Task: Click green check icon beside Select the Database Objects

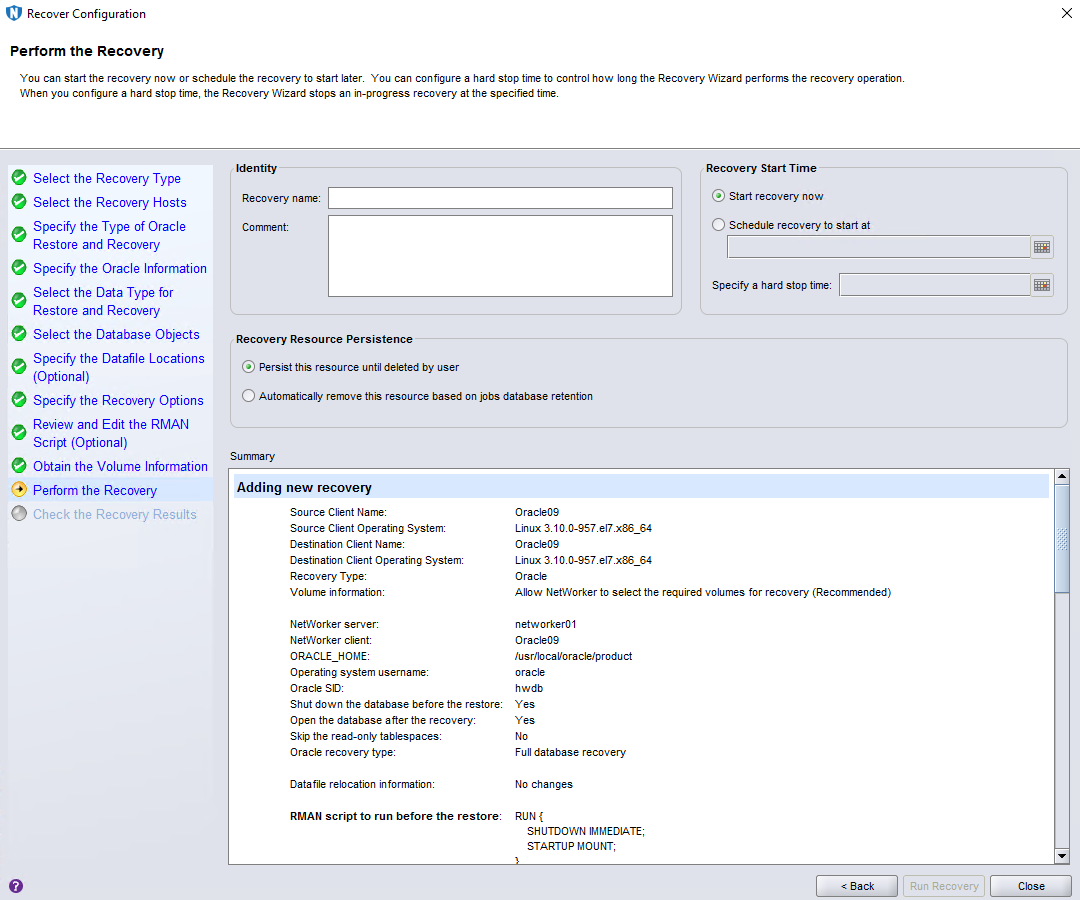Action: click(x=19, y=334)
